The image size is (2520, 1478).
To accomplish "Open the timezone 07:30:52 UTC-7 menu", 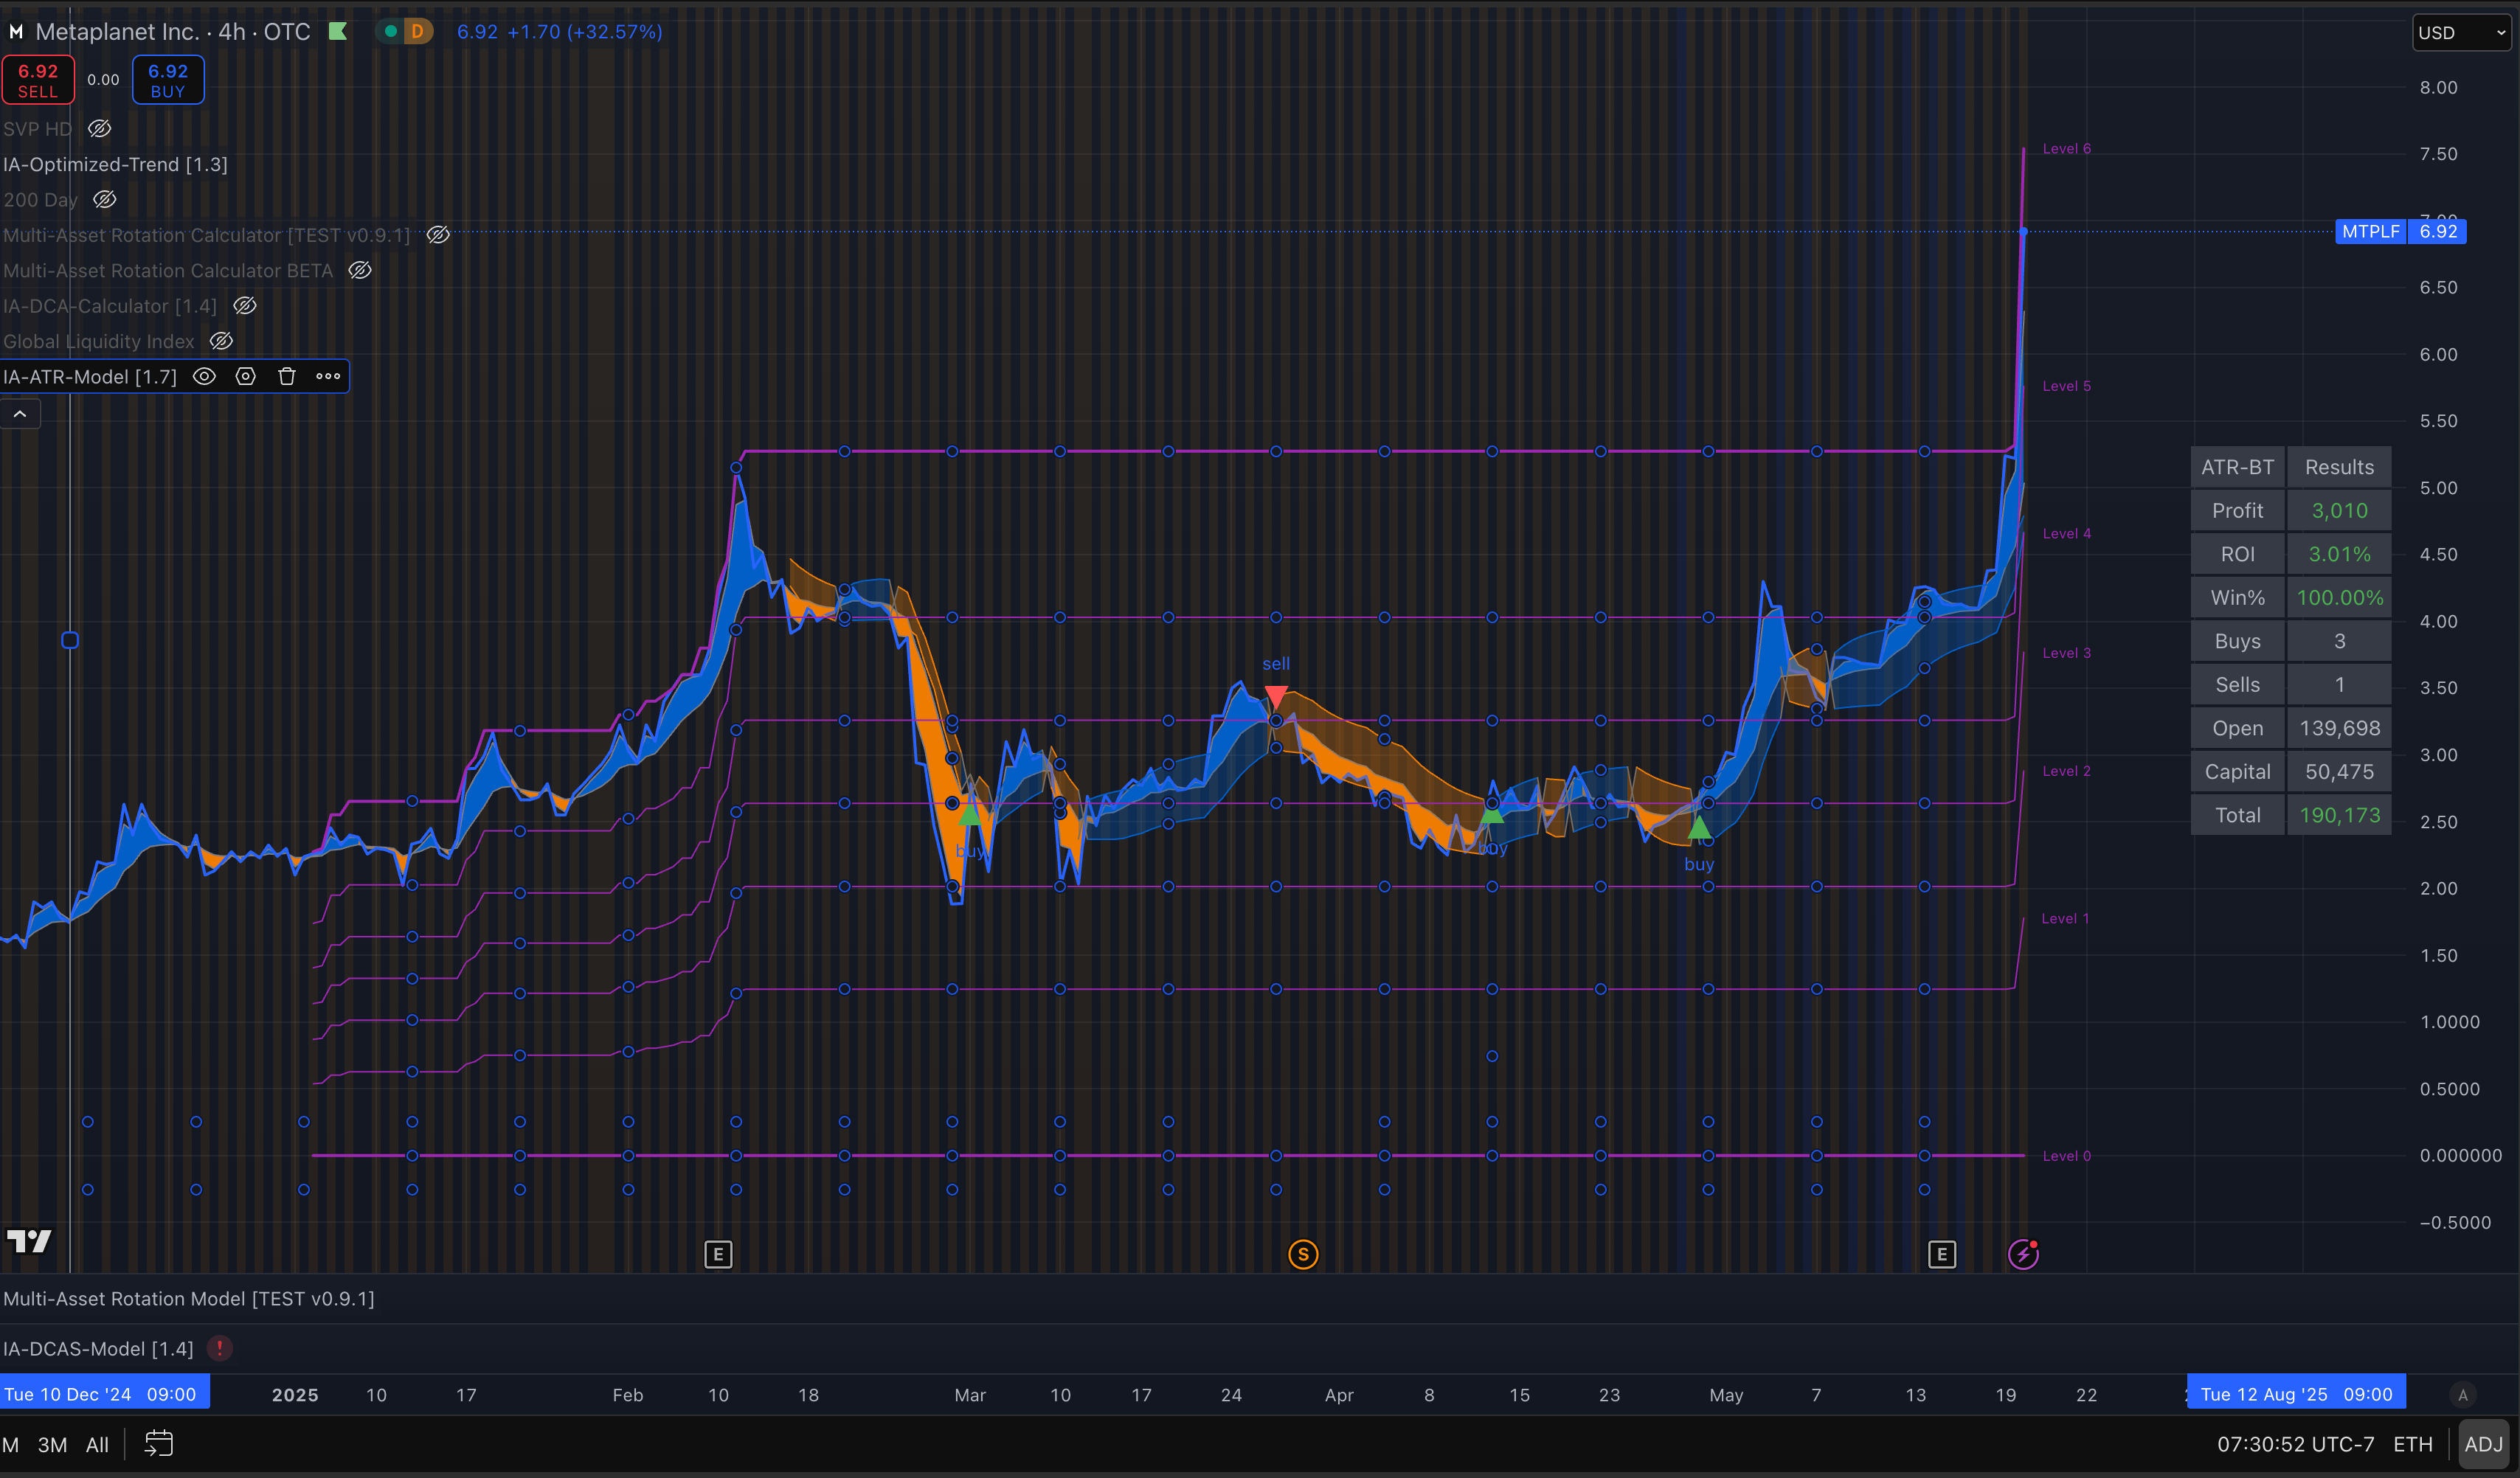I will (x=2295, y=1444).
